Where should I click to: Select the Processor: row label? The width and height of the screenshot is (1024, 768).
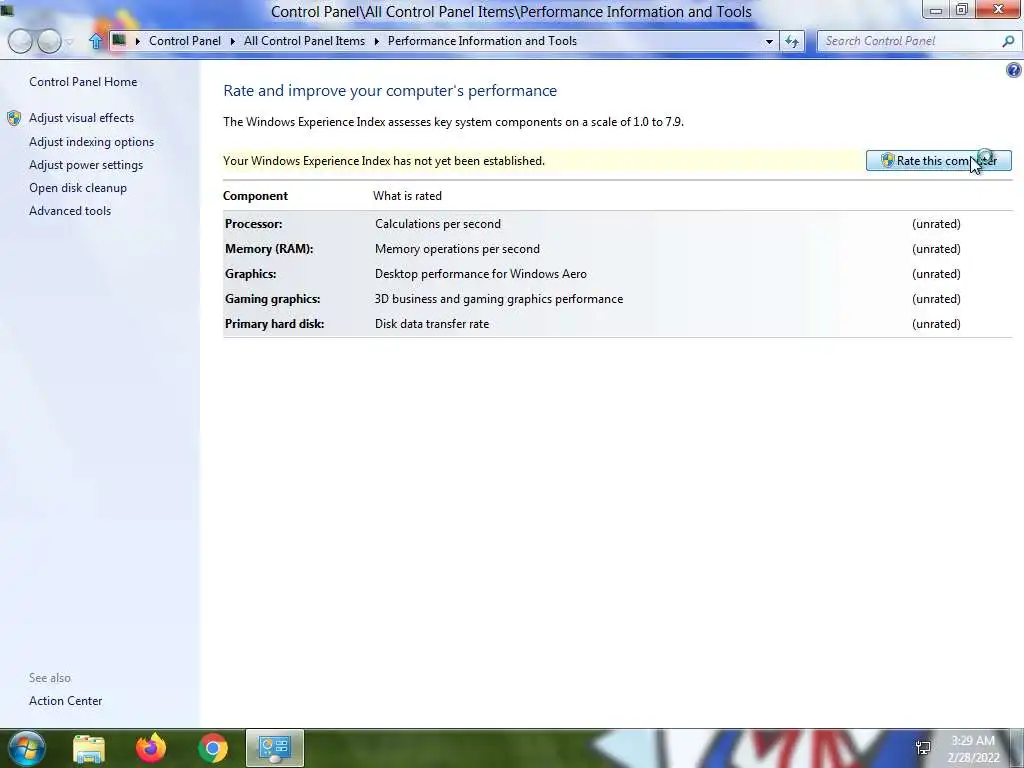pos(253,223)
